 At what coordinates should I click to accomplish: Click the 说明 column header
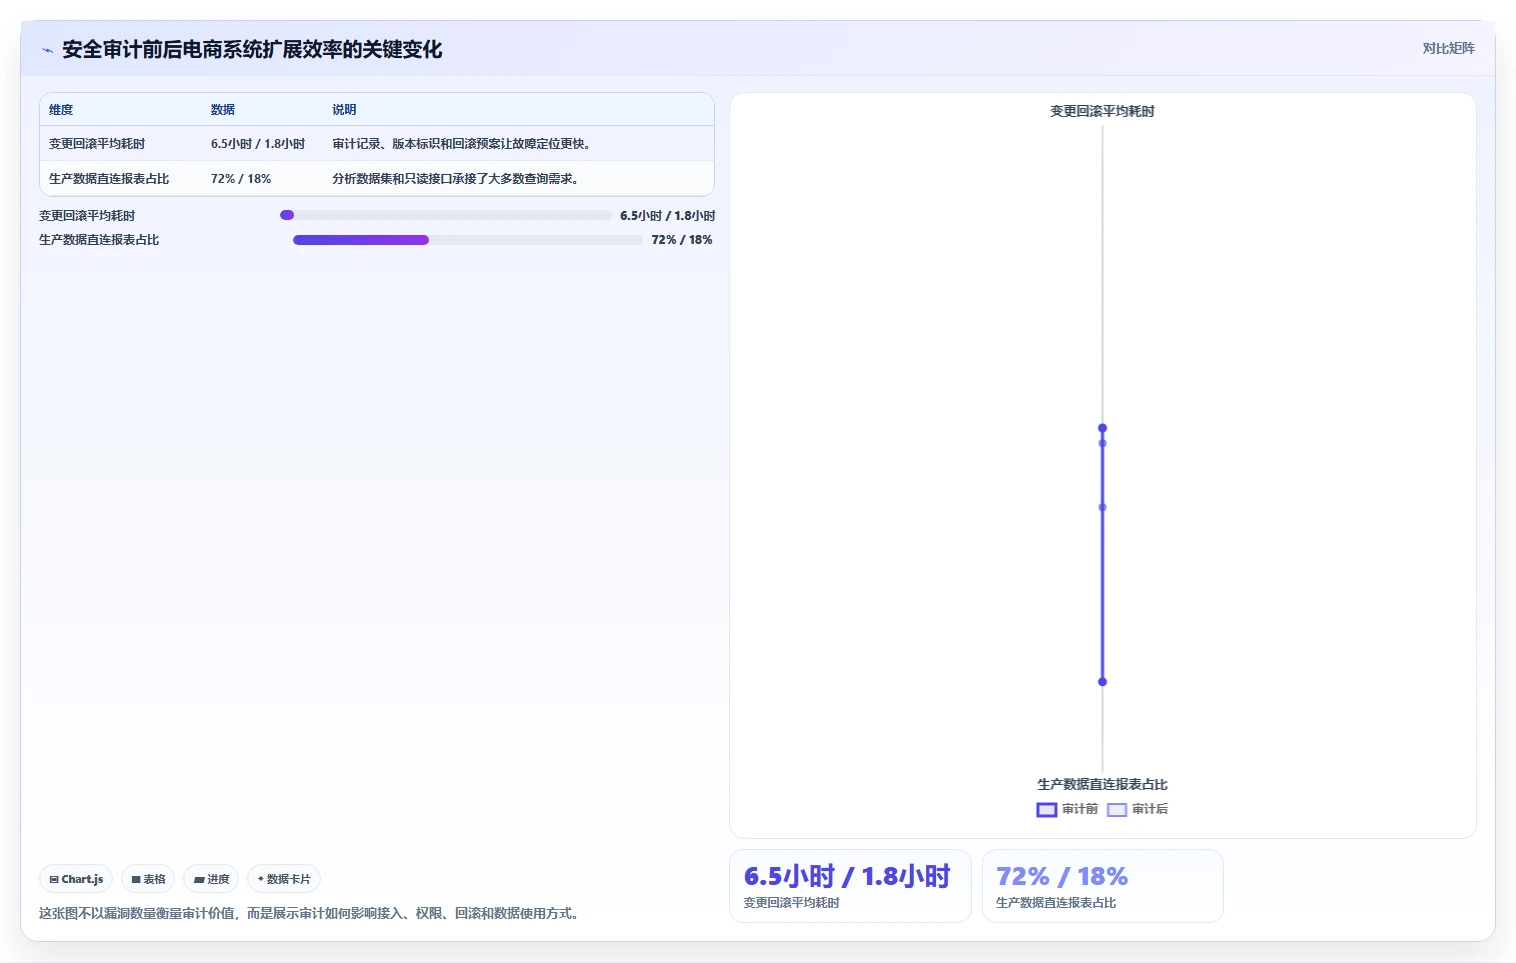tap(518, 110)
